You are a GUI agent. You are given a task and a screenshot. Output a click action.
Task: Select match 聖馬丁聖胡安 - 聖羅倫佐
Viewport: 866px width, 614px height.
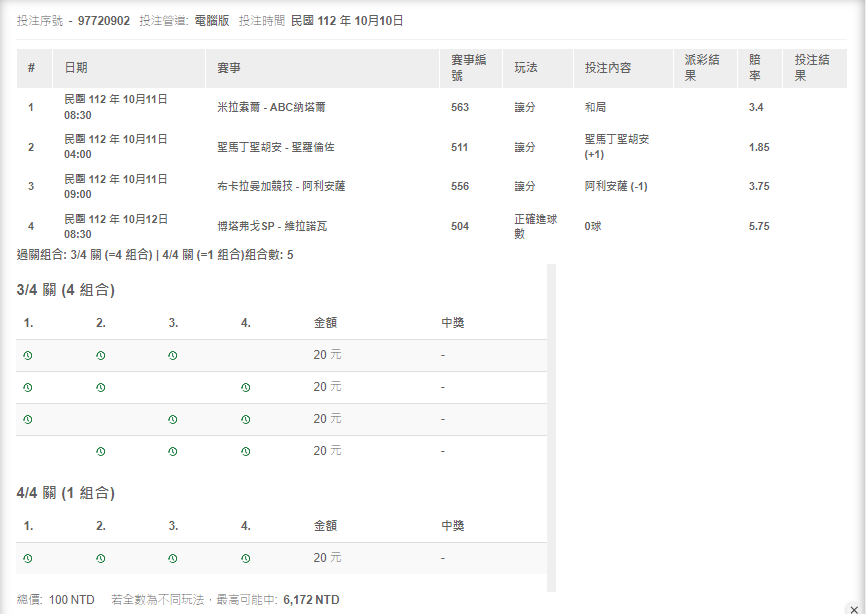(x=276, y=147)
